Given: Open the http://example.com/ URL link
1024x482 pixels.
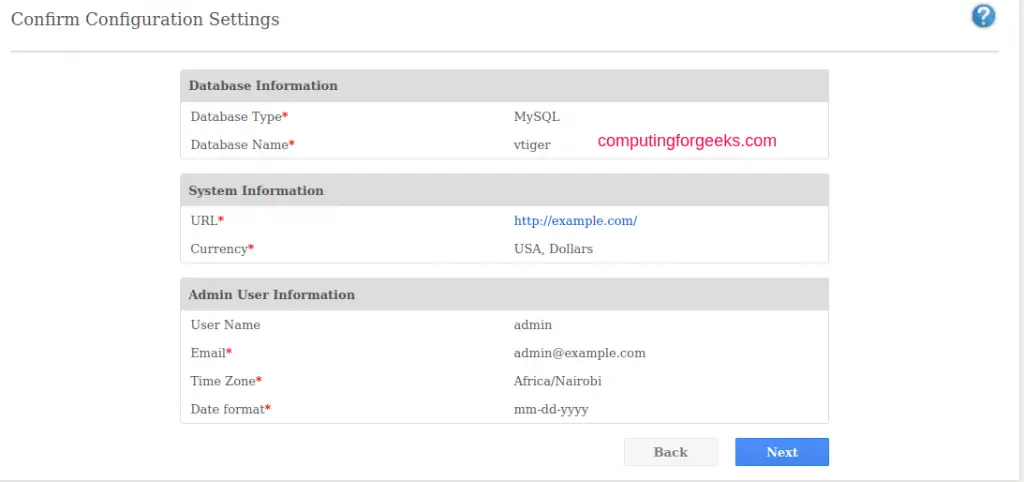Looking at the screenshot, I should (575, 221).
